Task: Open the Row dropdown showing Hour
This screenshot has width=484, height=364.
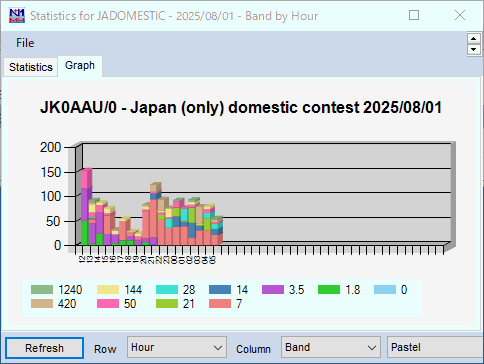Action: [x=177, y=347]
